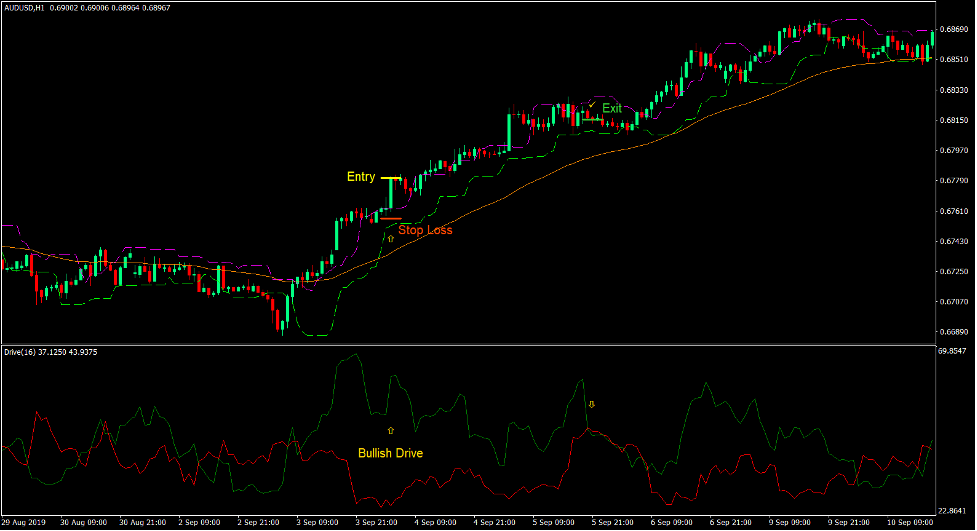This screenshot has width=977, height=531.
Task: Click the down arrow in the Drive indicator panel
Action: pyautogui.click(x=591, y=405)
